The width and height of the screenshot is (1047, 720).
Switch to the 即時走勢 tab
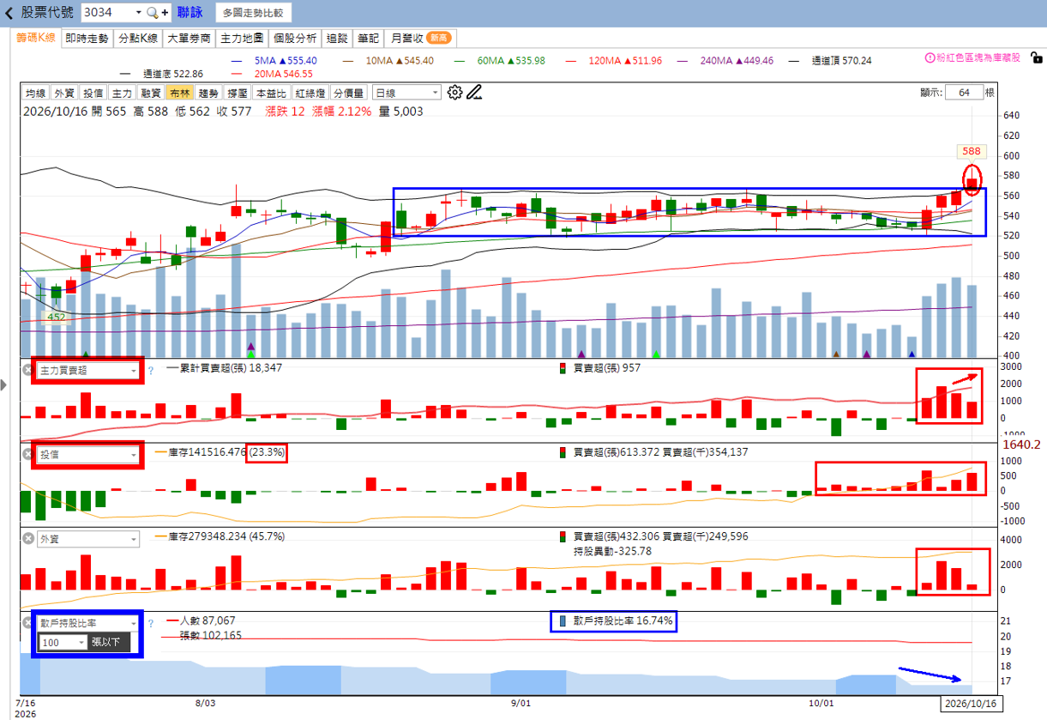(x=87, y=38)
